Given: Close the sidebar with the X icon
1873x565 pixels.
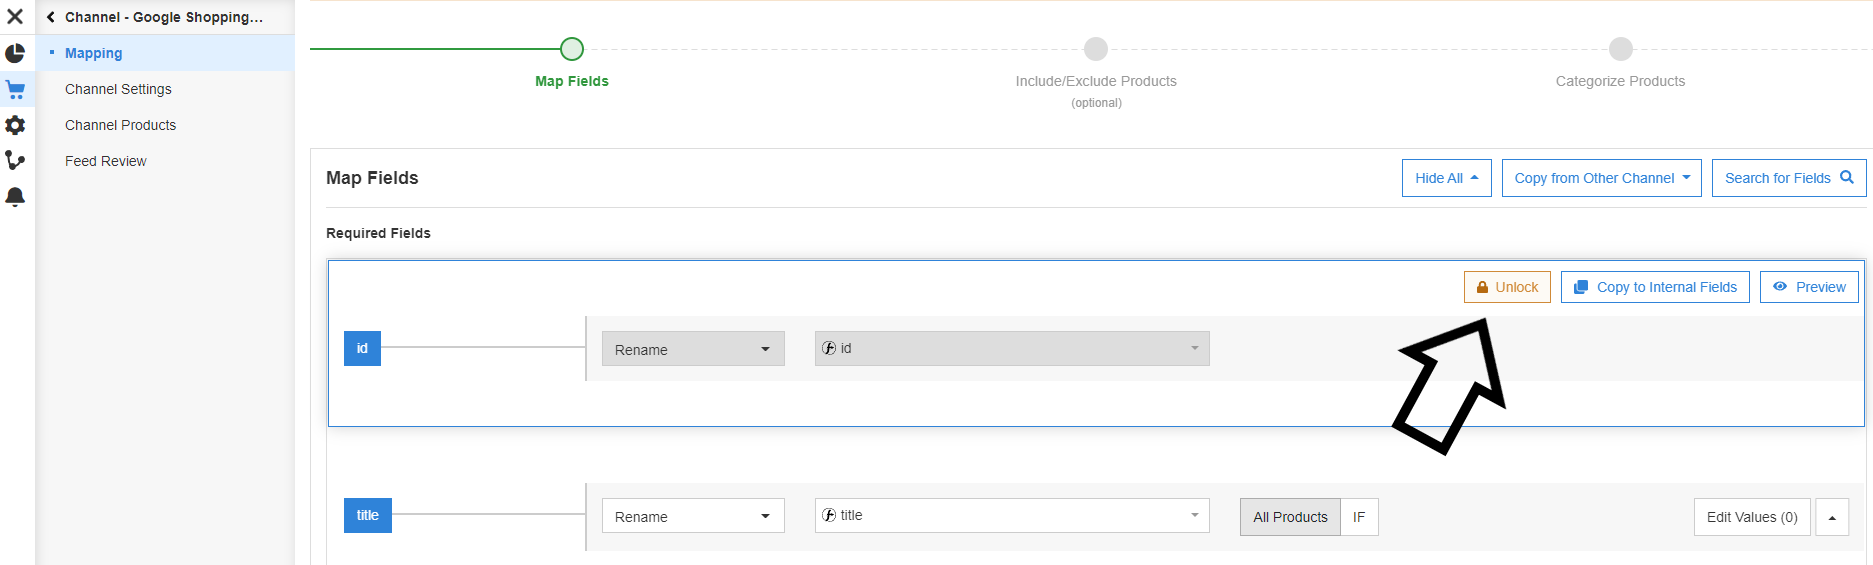Looking at the screenshot, I should click(x=15, y=17).
